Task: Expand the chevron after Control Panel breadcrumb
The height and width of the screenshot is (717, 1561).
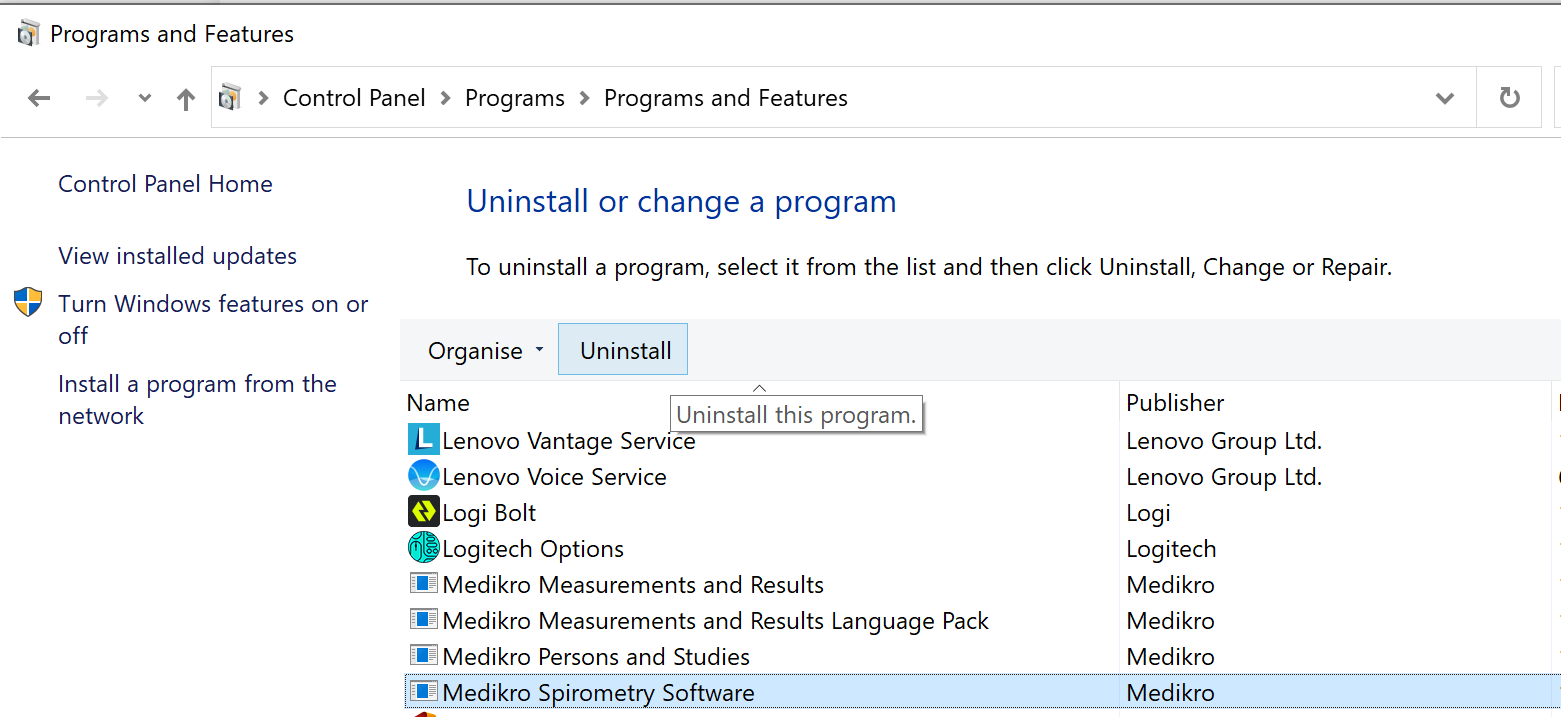Action: pyautogui.click(x=445, y=98)
